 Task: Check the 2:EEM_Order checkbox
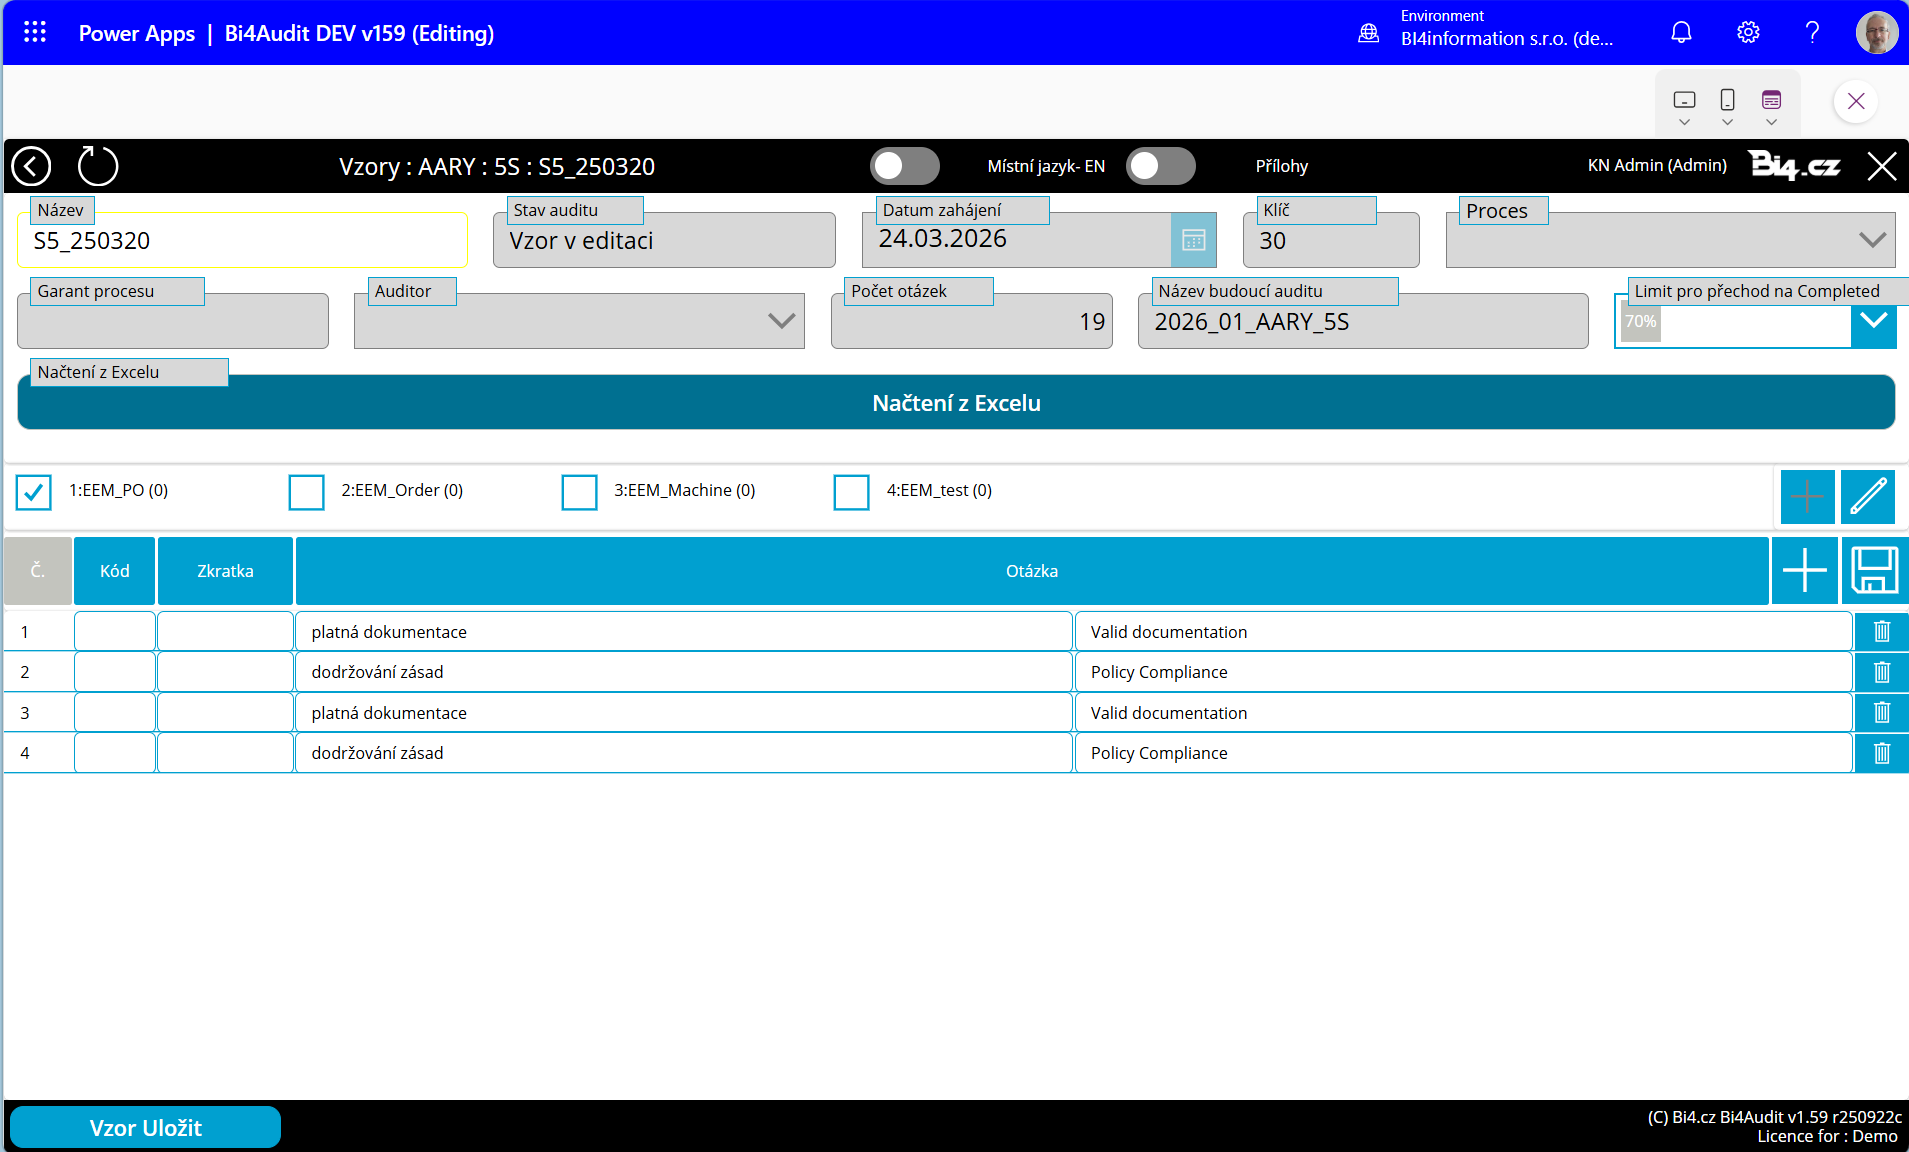pyautogui.click(x=306, y=492)
